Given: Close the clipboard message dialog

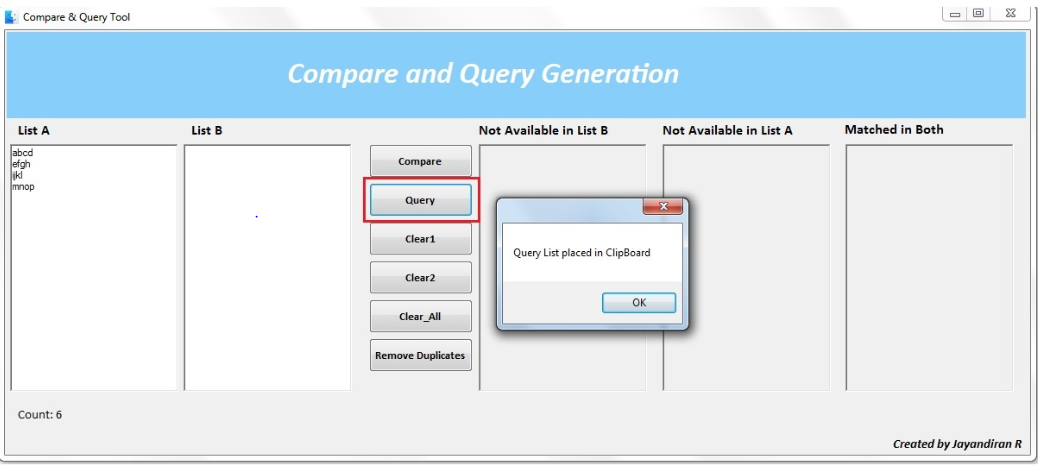Looking at the screenshot, I should [663, 207].
